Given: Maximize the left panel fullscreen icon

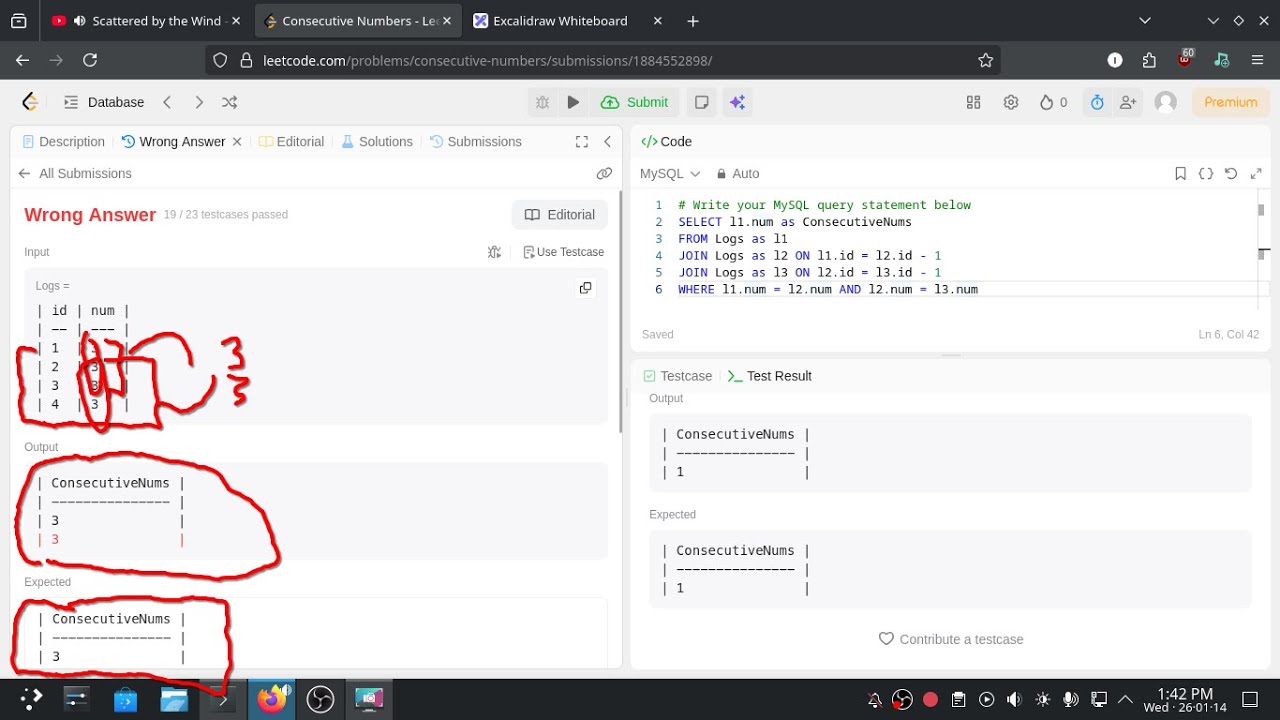Looking at the screenshot, I should coord(582,142).
